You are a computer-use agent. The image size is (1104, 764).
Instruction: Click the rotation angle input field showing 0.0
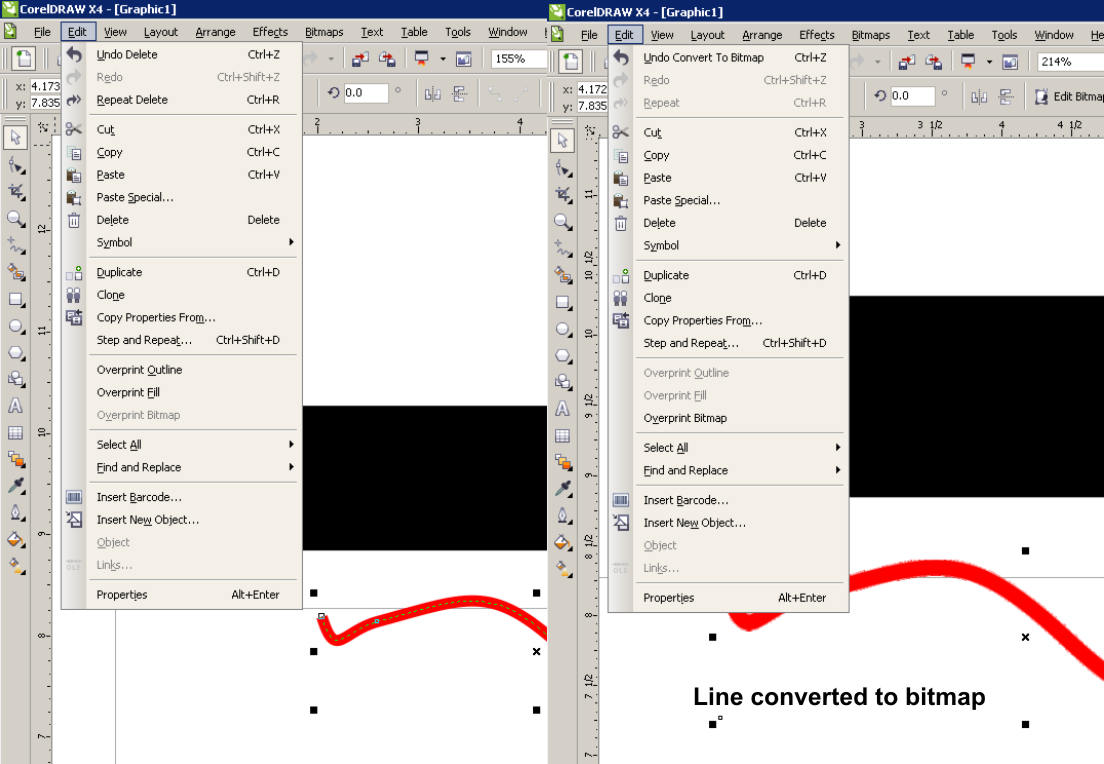coord(365,92)
